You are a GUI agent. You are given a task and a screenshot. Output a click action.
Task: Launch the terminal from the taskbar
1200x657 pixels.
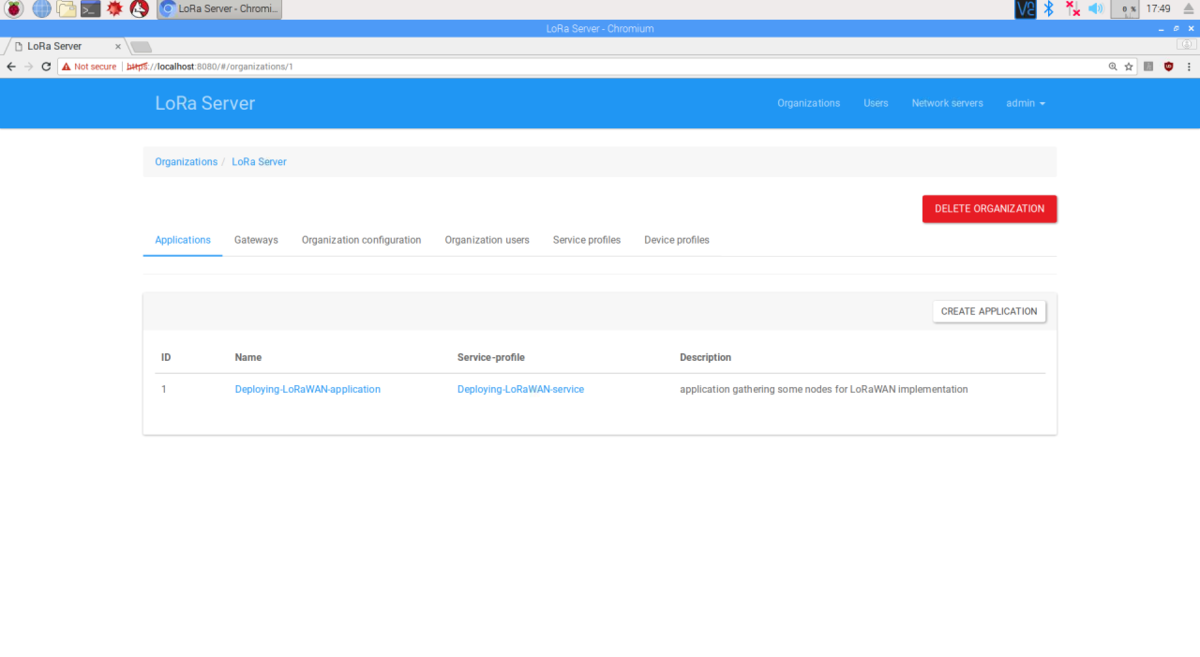coord(90,9)
